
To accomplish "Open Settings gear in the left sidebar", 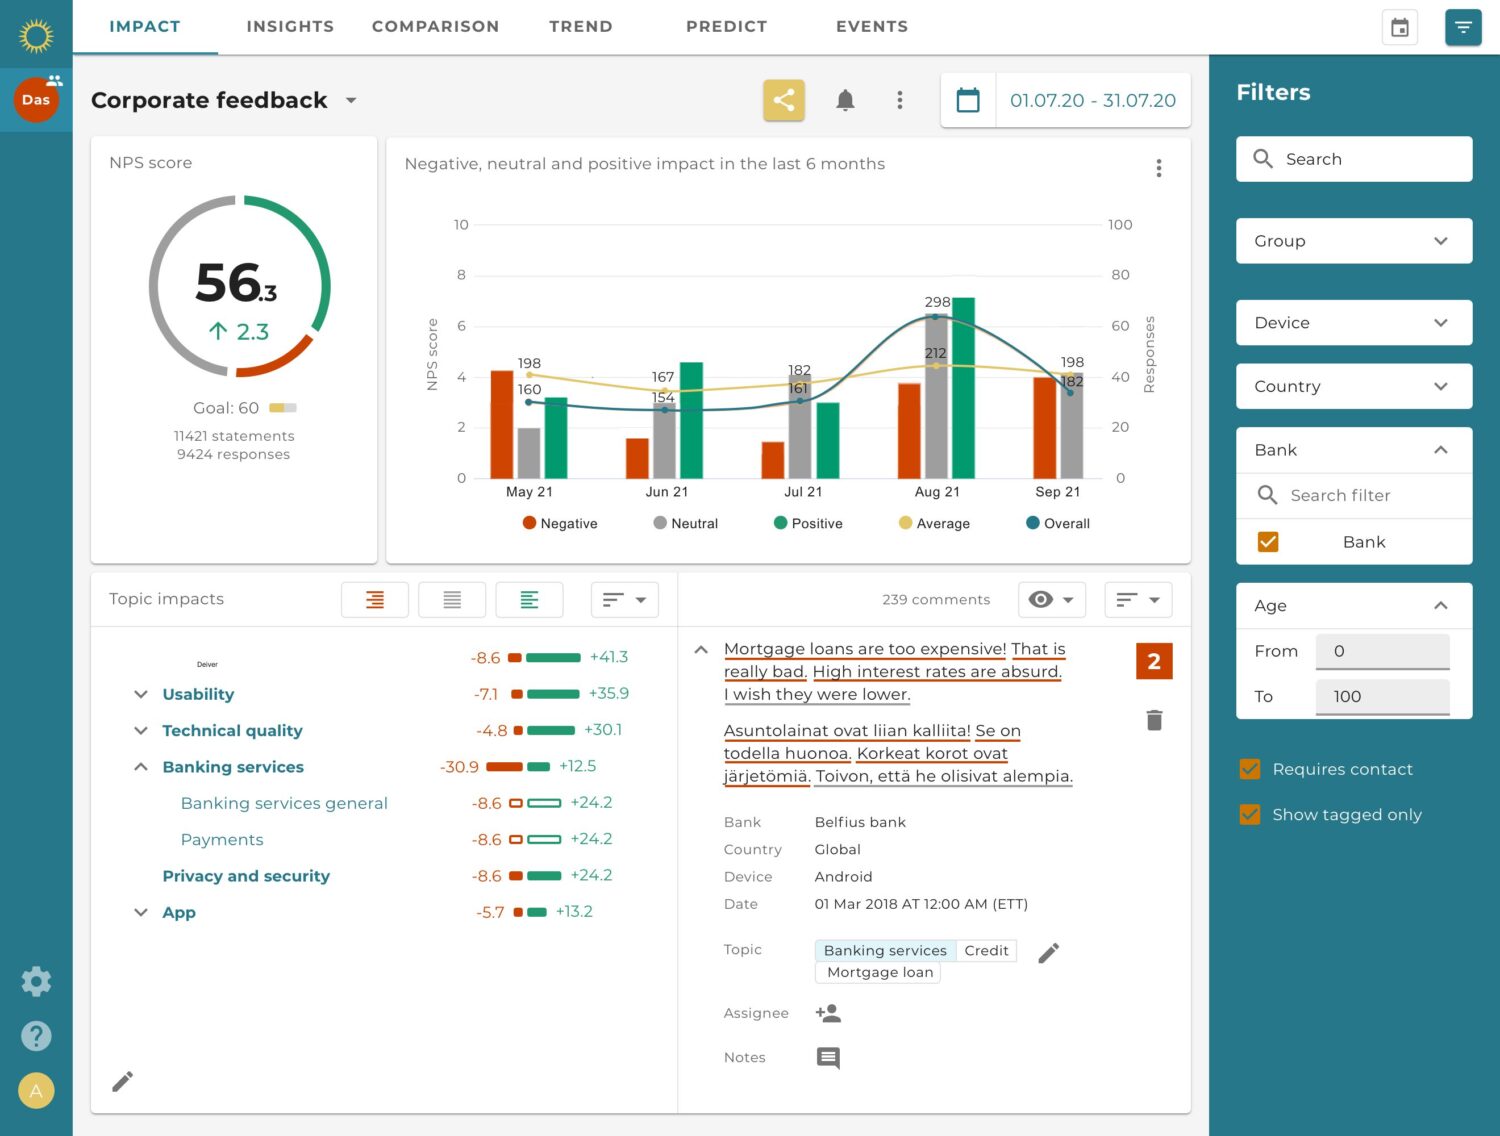I will coord(36,981).
